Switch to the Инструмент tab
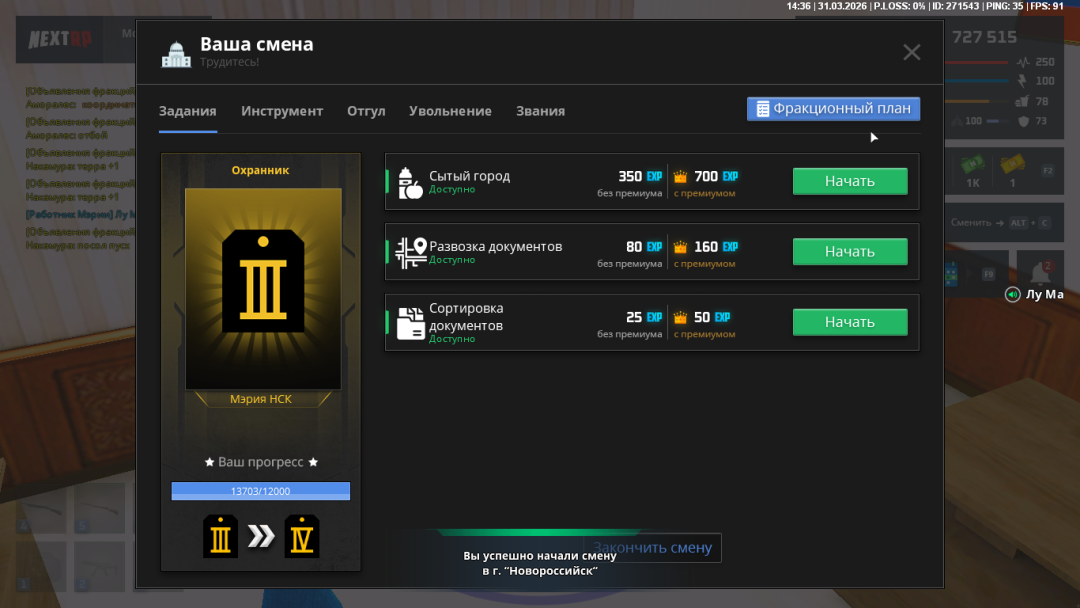The image size is (1080, 608). point(282,111)
